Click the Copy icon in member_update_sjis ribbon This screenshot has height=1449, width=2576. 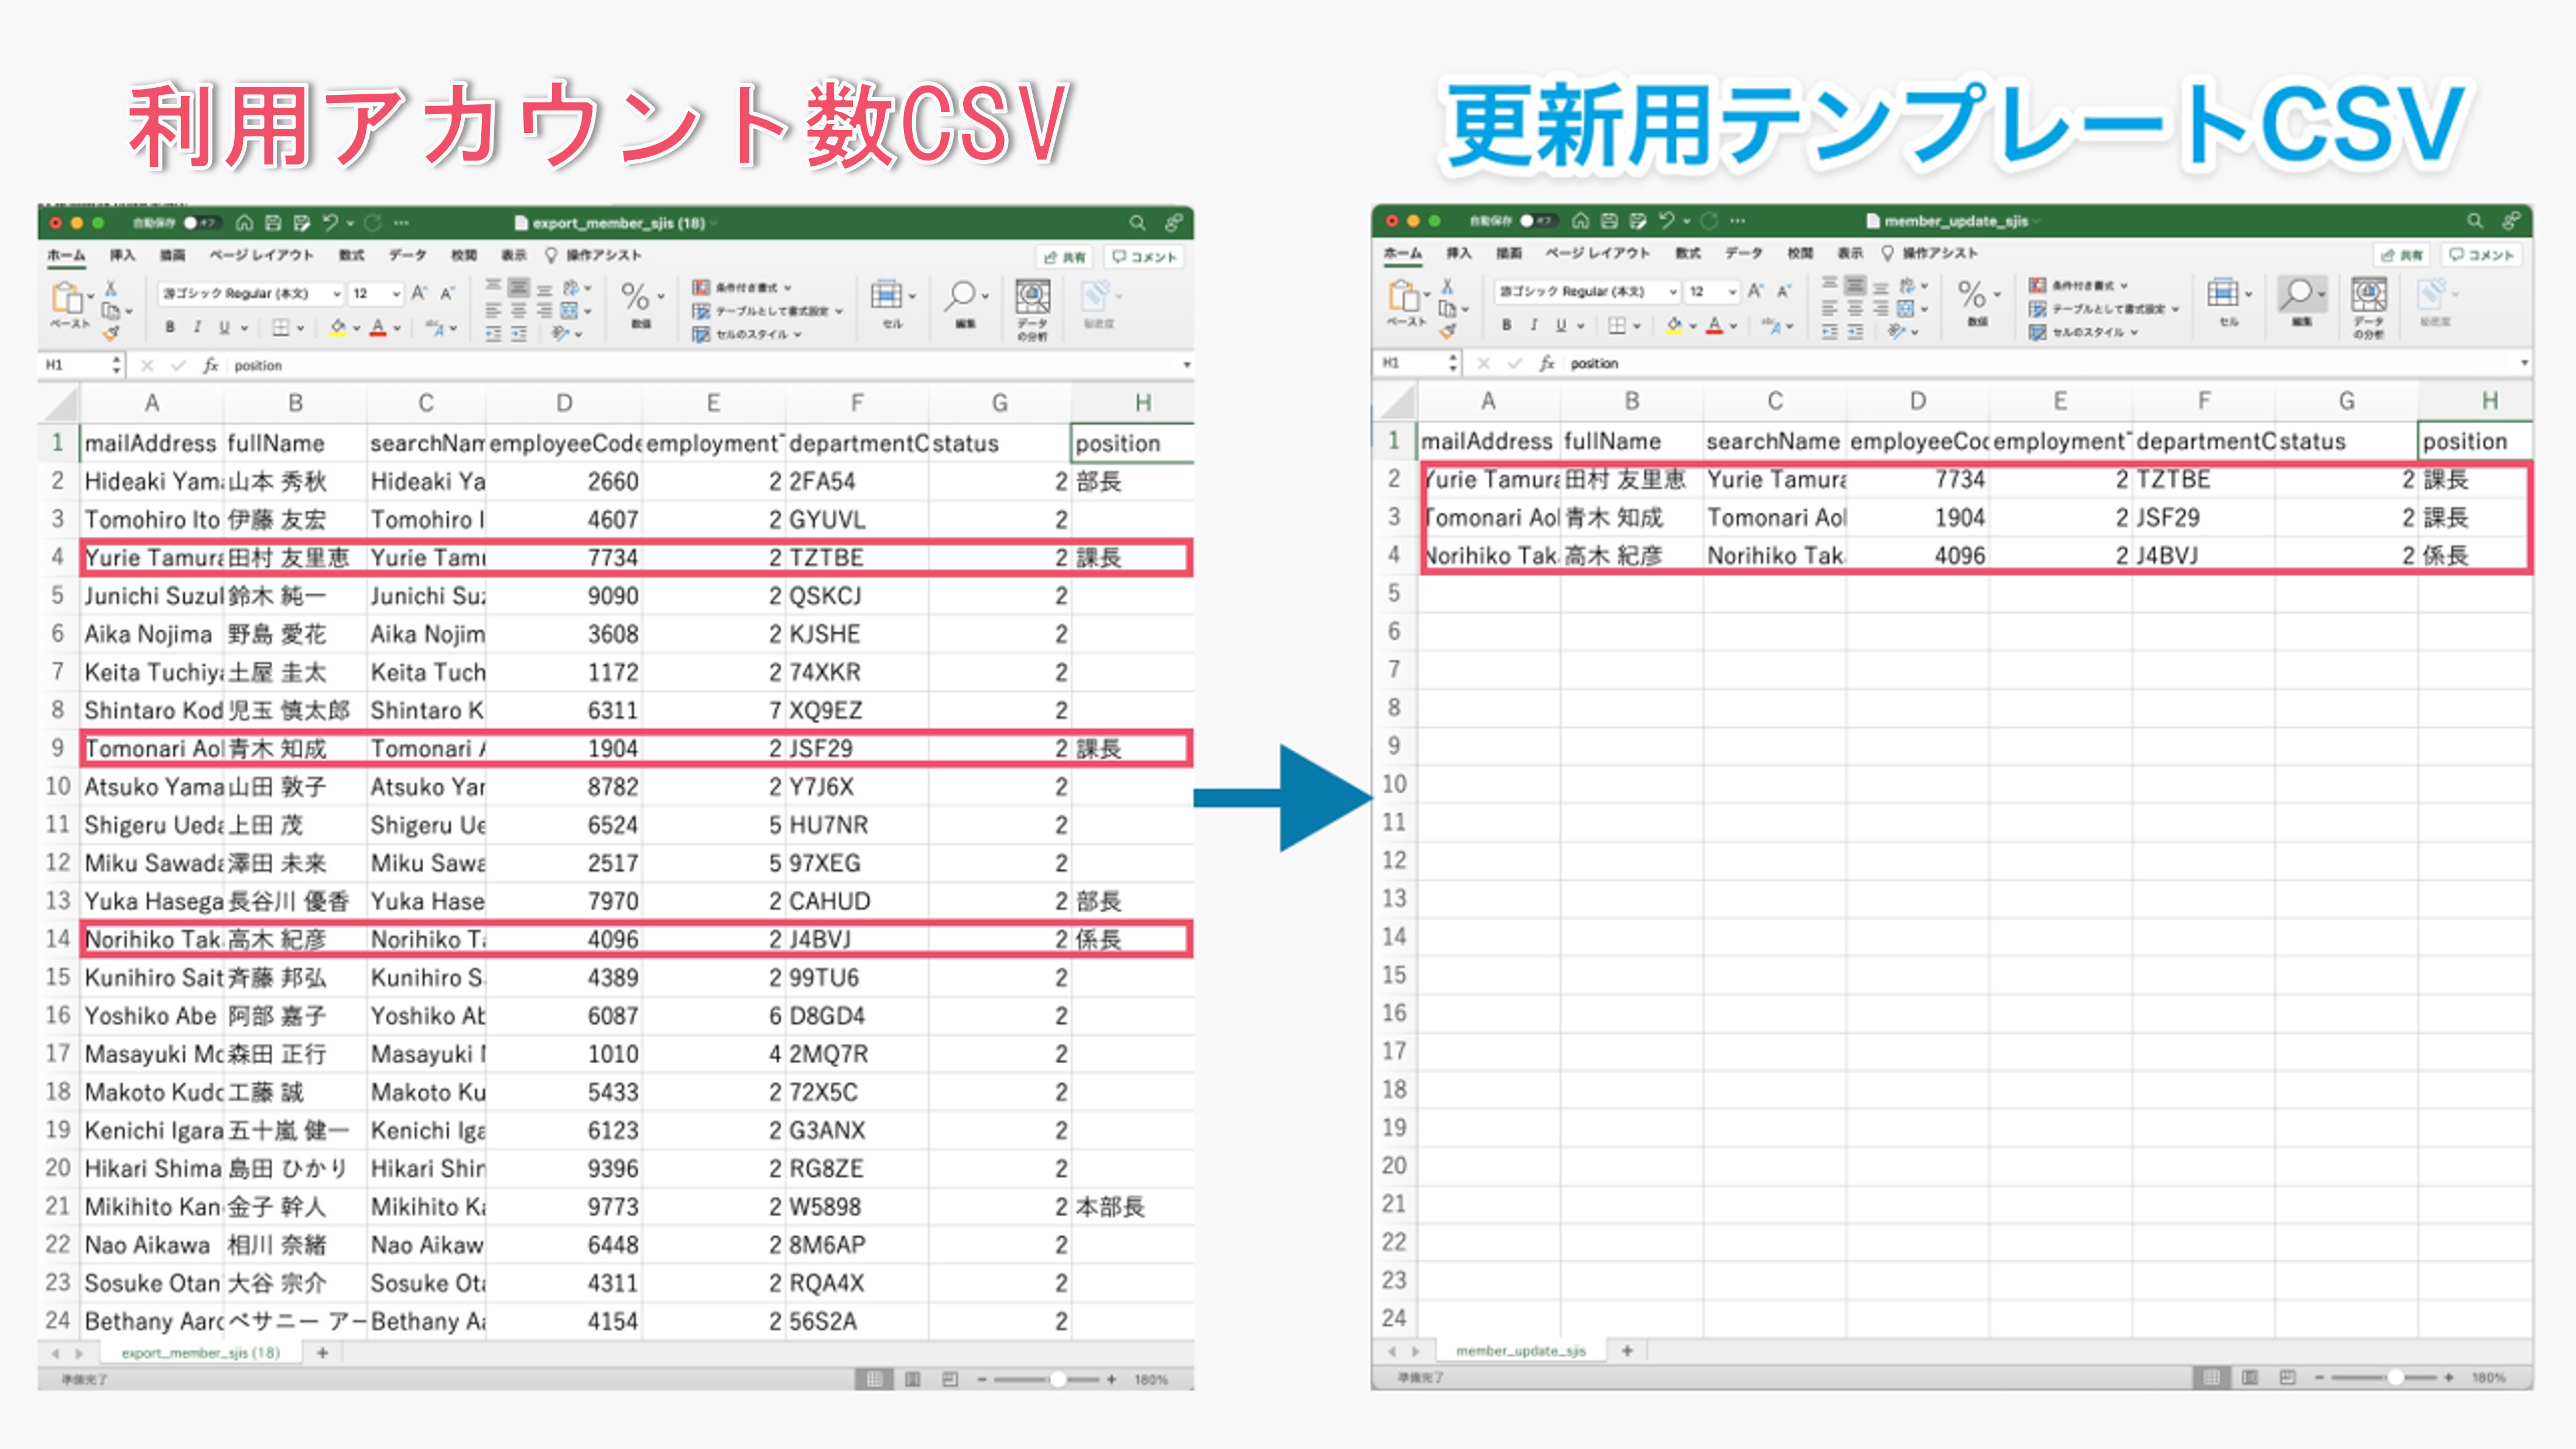1446,308
